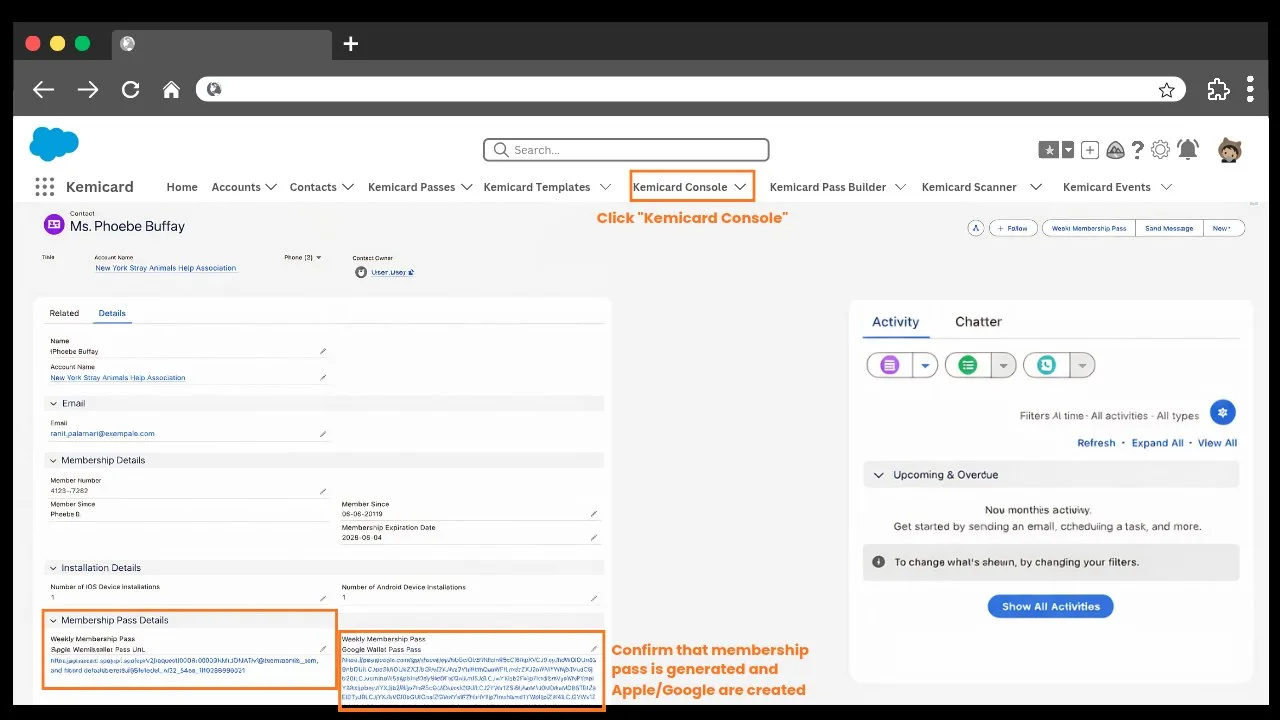Viewport: 1280px width, 720px height.
Task: Click the Favorites star icon
Action: [x=1049, y=150]
